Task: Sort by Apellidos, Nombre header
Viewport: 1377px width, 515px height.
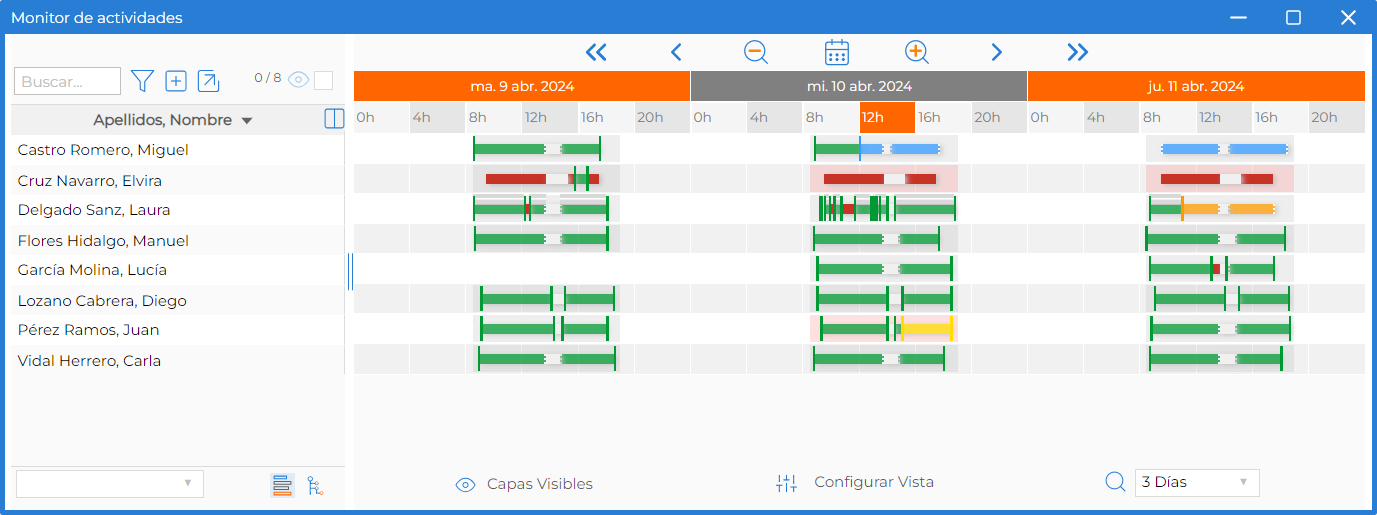Action: (172, 120)
